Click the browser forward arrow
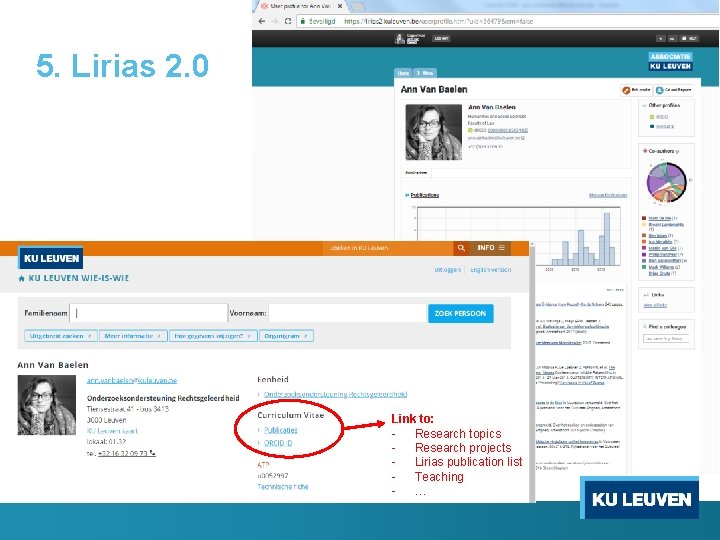 coord(275,21)
